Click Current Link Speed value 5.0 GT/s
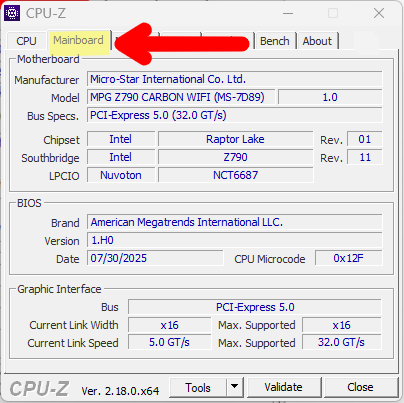 coord(170,343)
